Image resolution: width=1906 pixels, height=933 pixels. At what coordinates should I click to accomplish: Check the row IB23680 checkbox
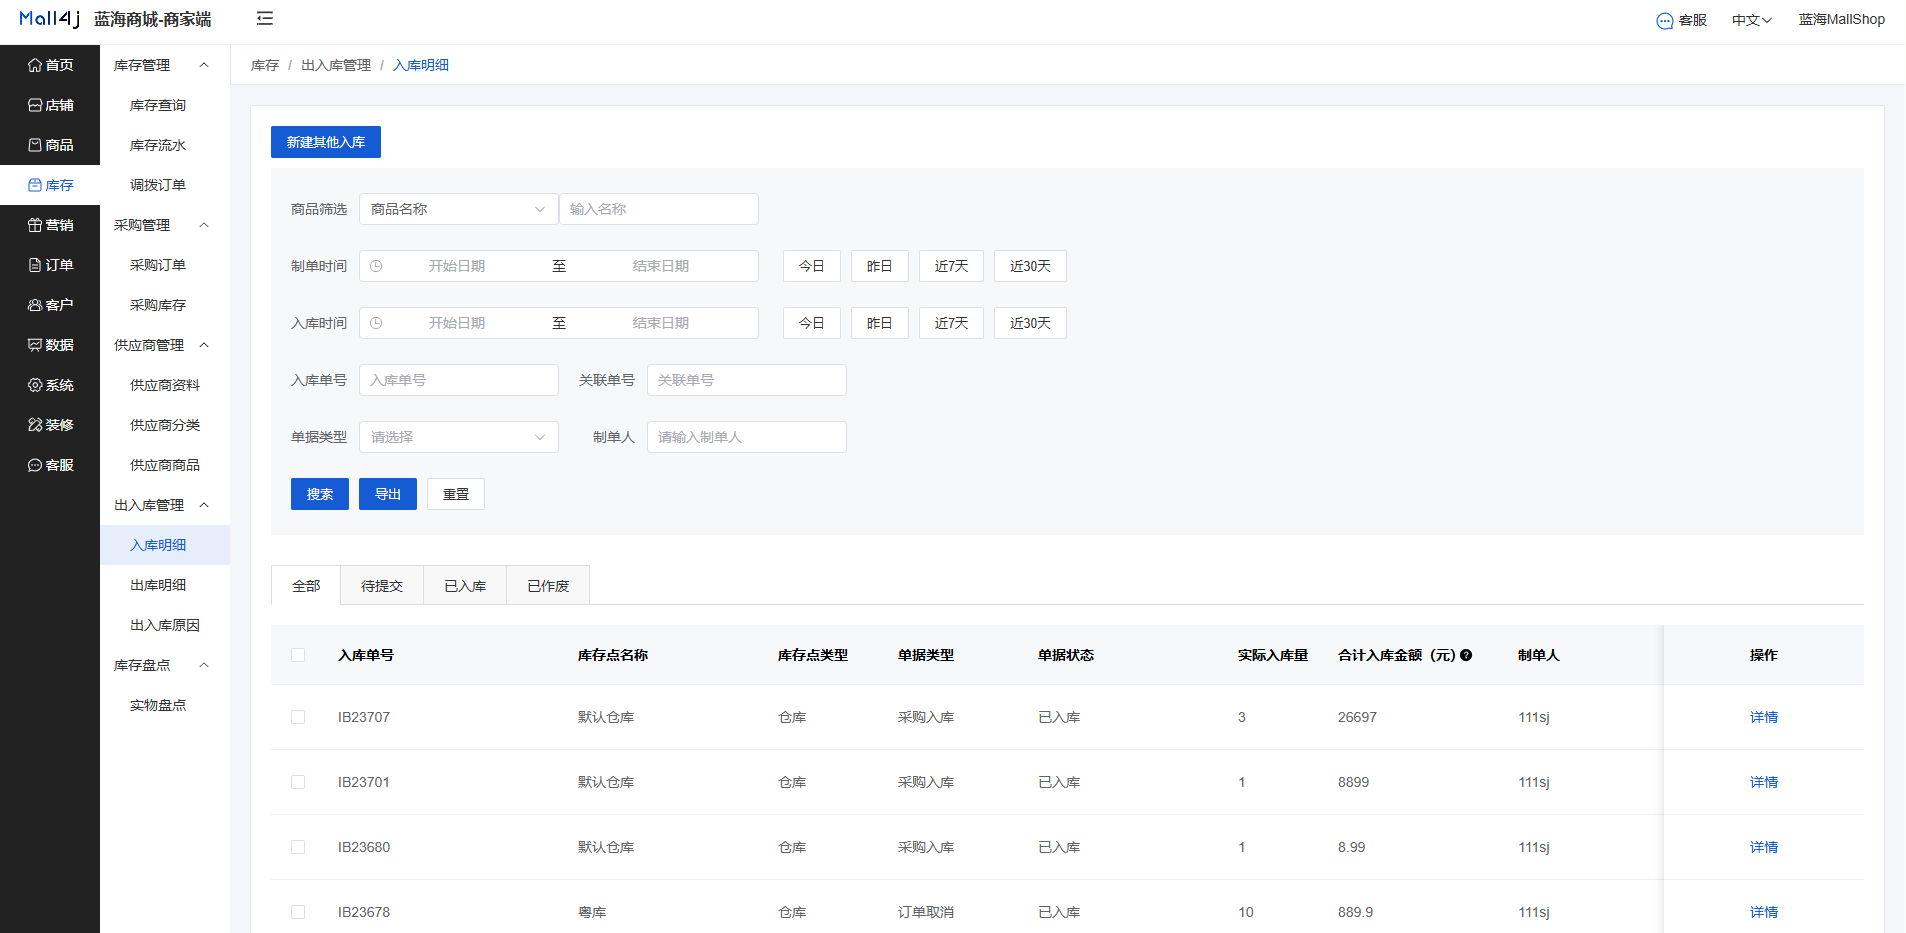coord(298,847)
